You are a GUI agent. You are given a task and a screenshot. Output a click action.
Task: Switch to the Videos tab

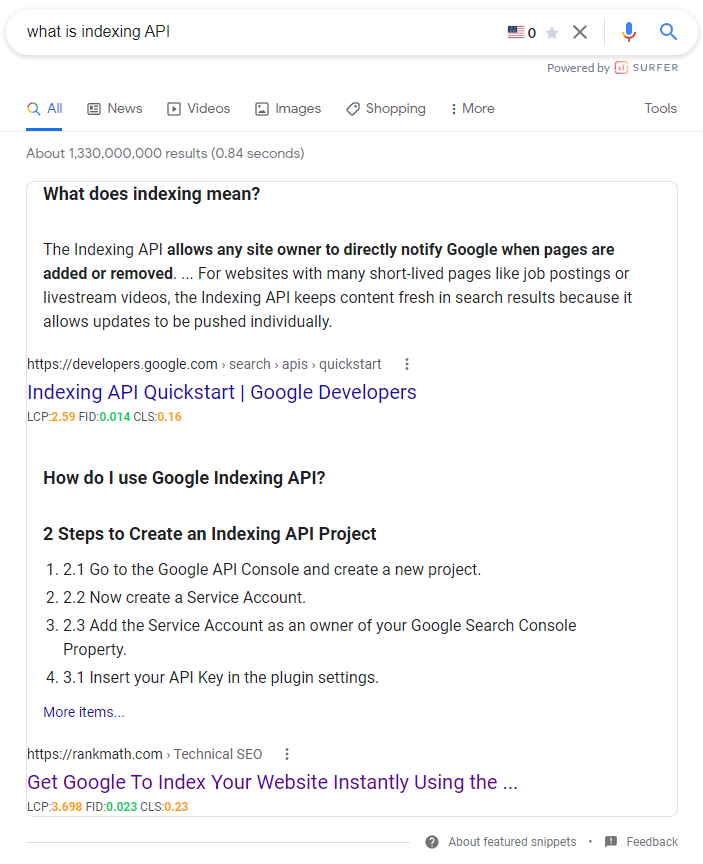(198, 109)
